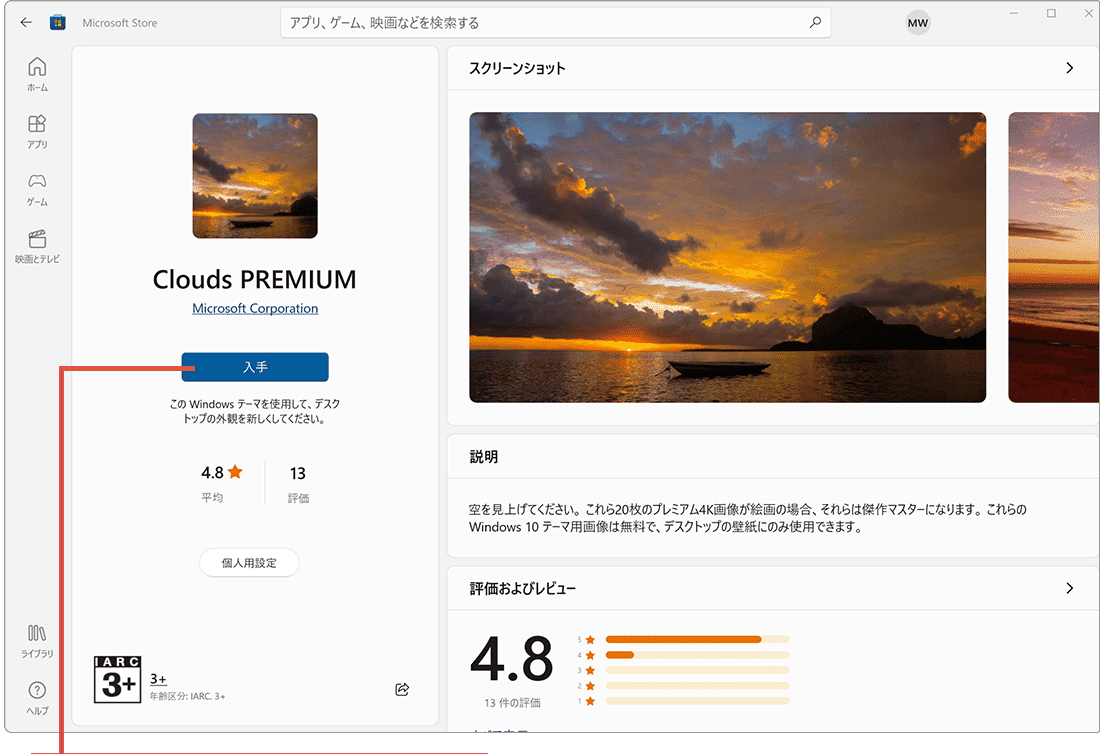
Task: Open the MW account profile avatar
Action: click(x=918, y=22)
